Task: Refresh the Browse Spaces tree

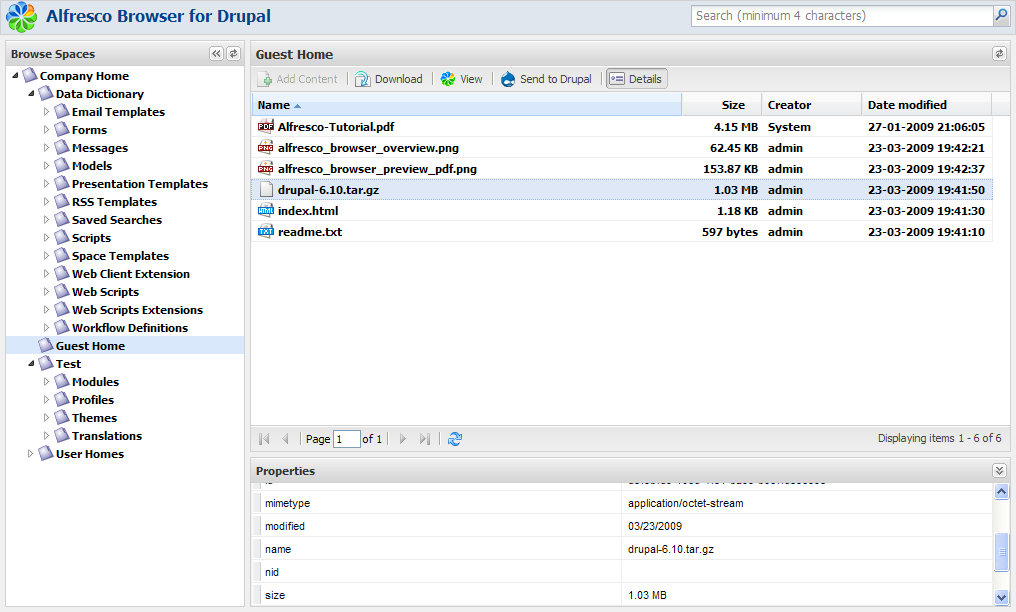Action: click(233, 54)
